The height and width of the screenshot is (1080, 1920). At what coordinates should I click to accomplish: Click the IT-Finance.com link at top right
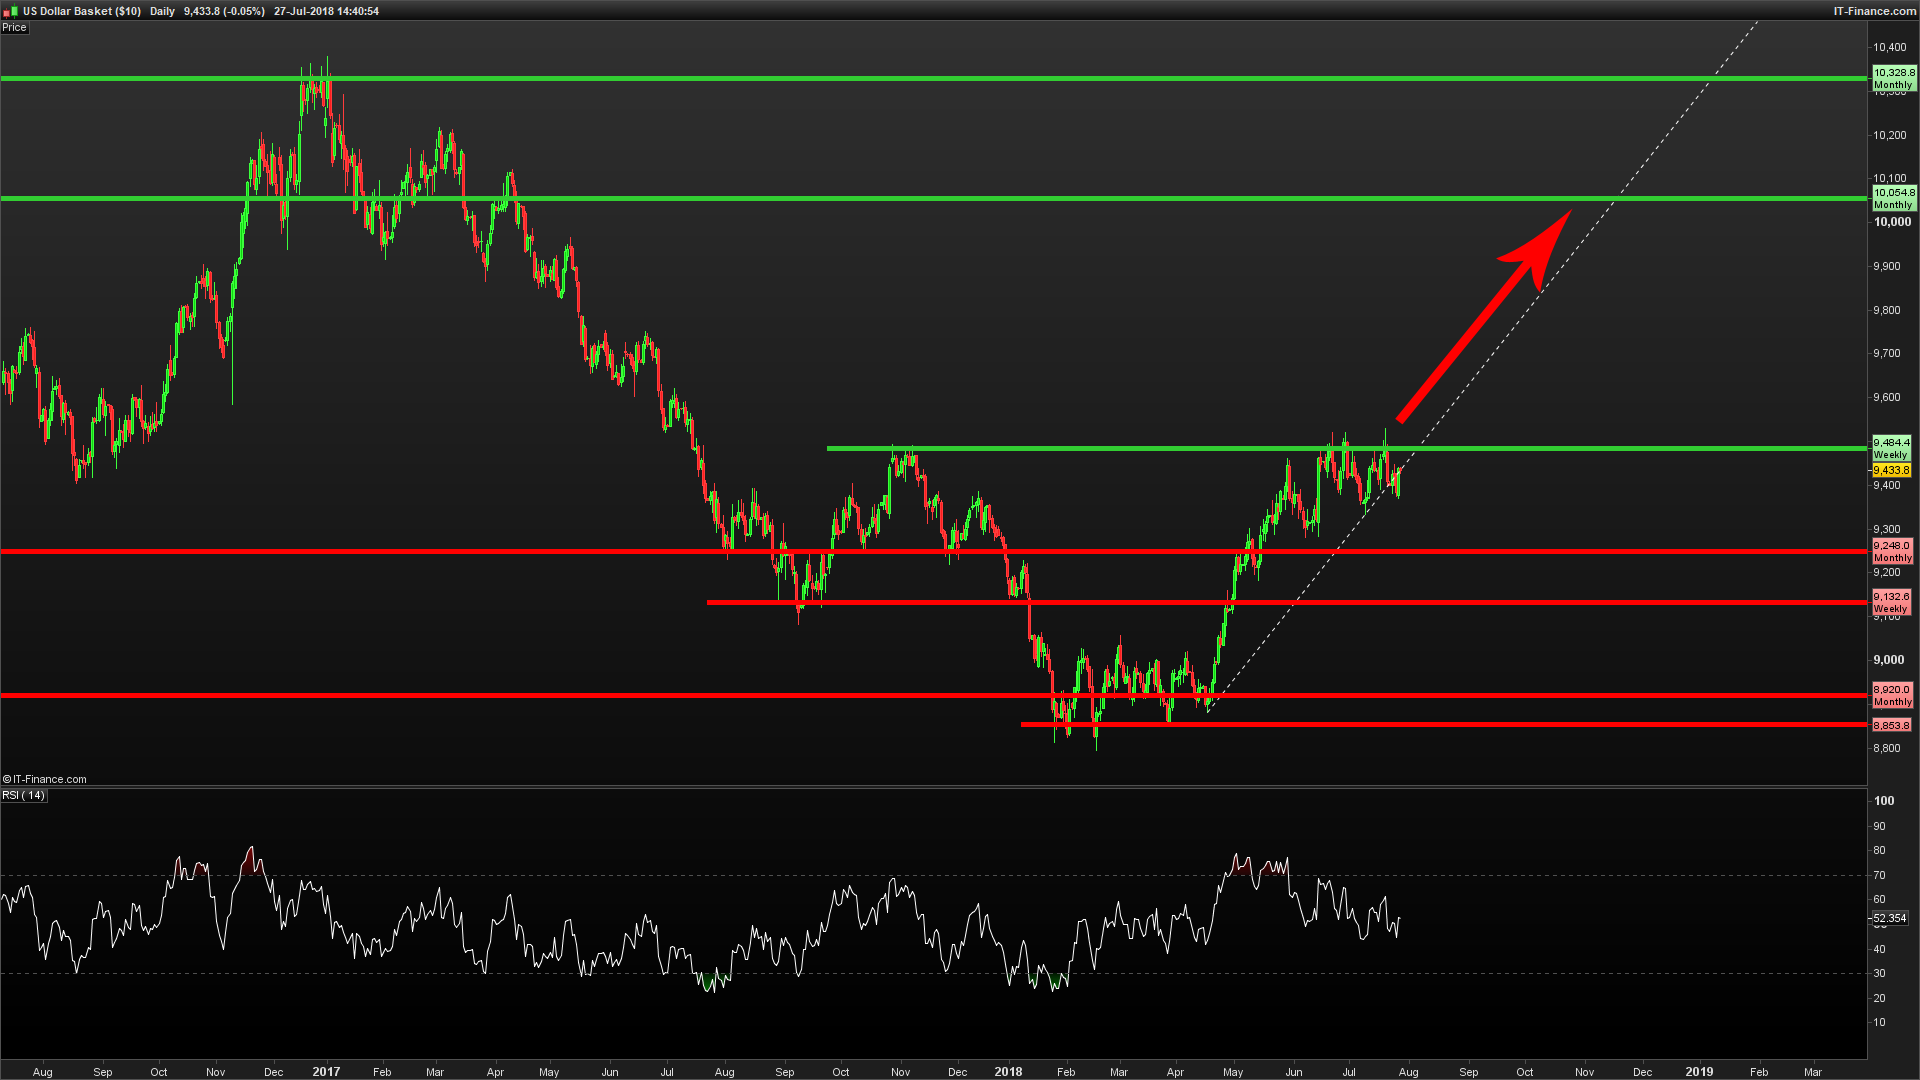(x=1874, y=11)
